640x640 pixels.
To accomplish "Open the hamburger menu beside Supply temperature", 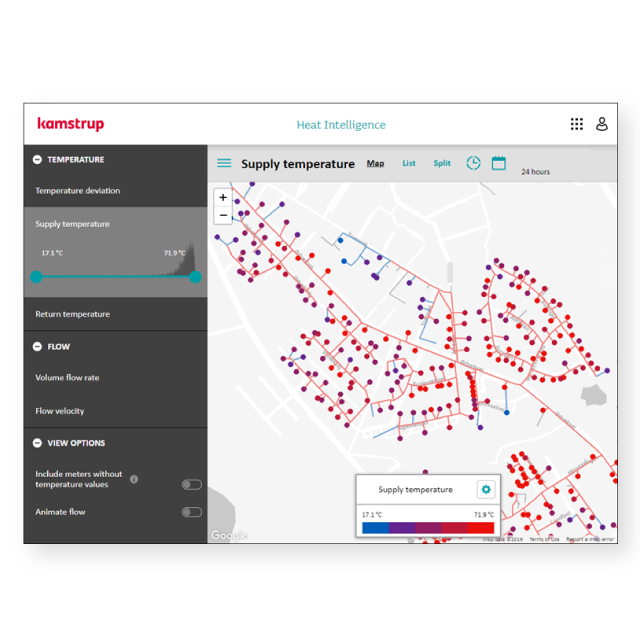I will coord(224,164).
